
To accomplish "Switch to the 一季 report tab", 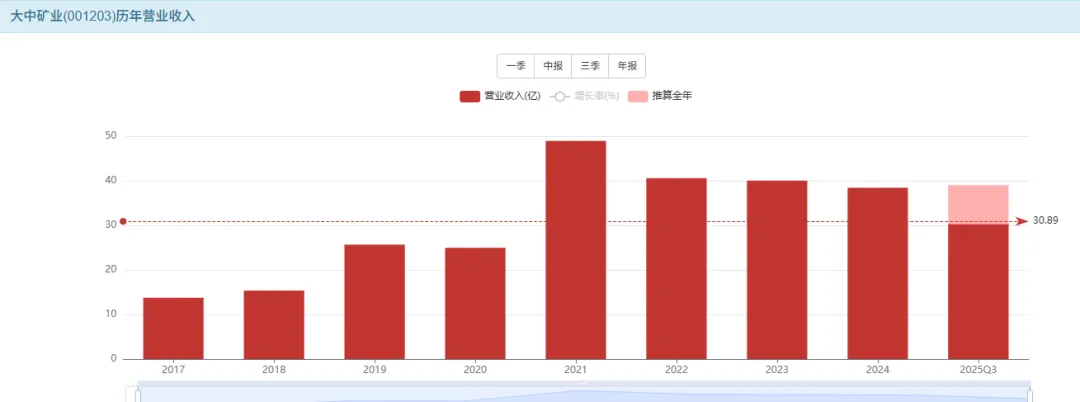I will coord(516,66).
